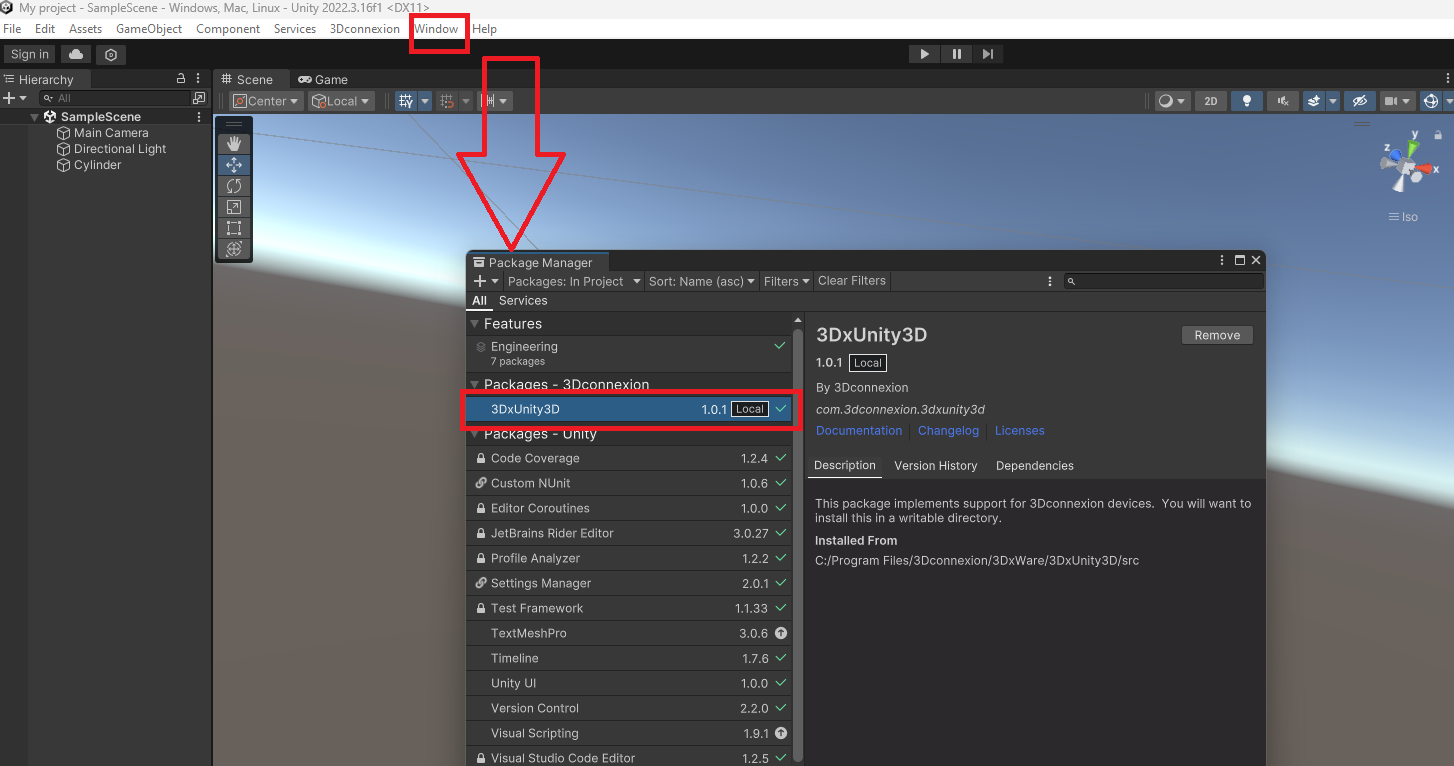Toggle scene effects rendering
Viewport: 1454px width, 766px height.
pos(1314,101)
